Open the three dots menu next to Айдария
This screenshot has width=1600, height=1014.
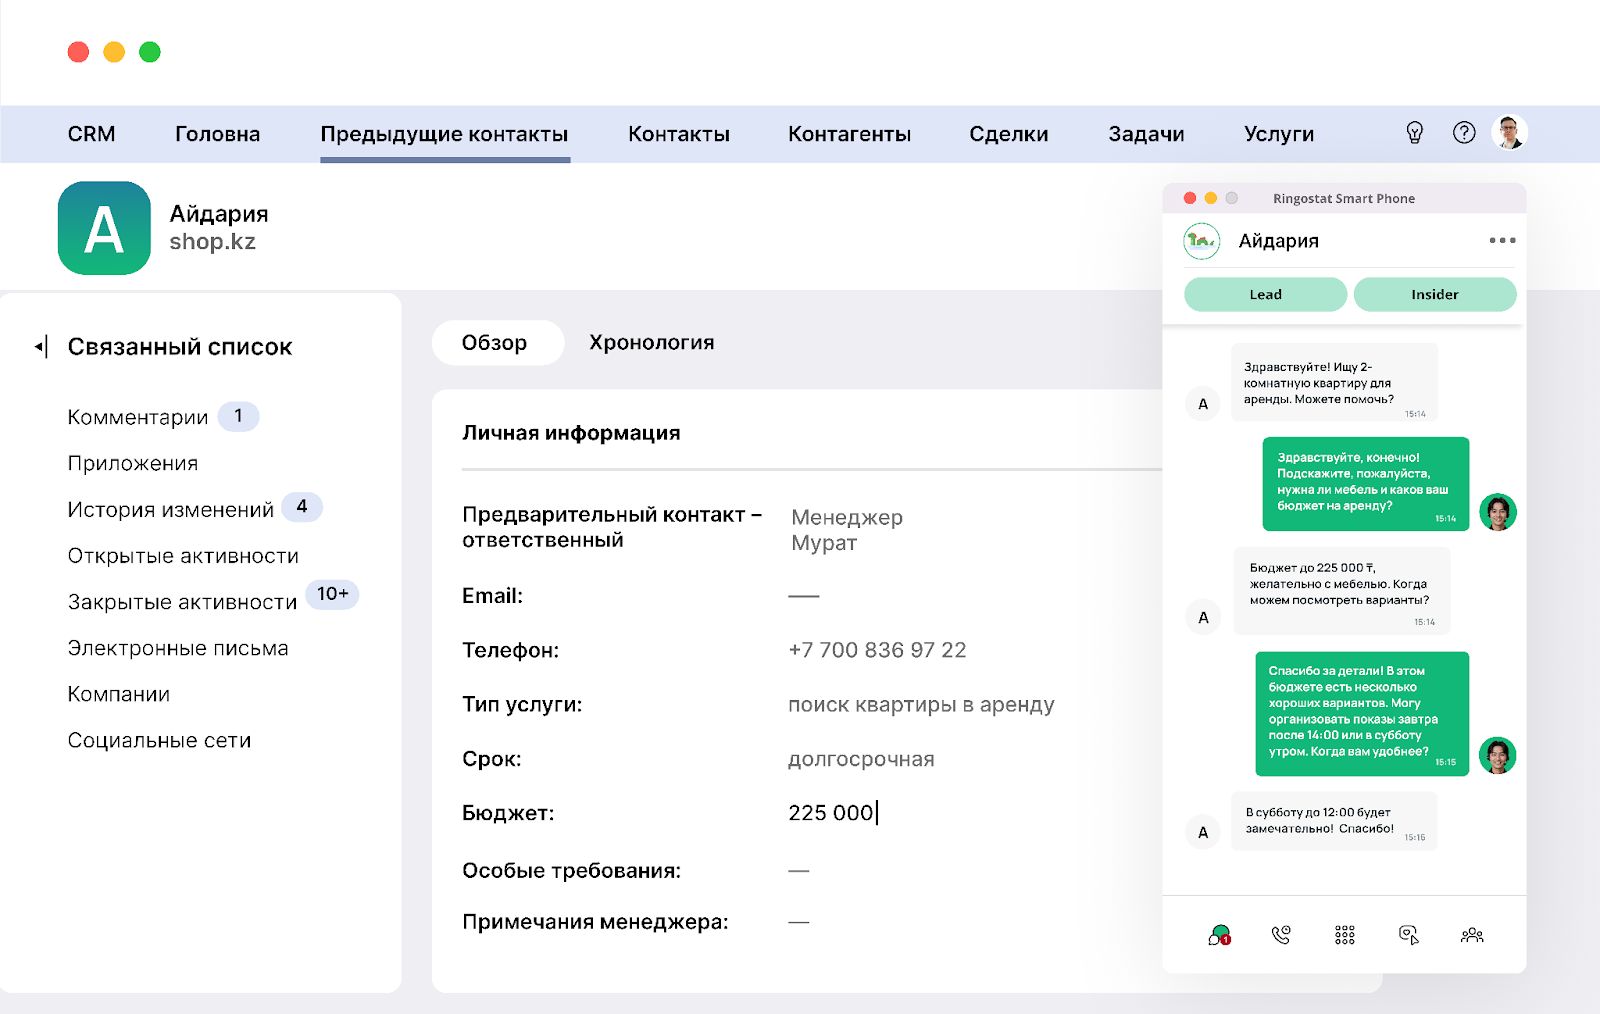(x=1502, y=240)
